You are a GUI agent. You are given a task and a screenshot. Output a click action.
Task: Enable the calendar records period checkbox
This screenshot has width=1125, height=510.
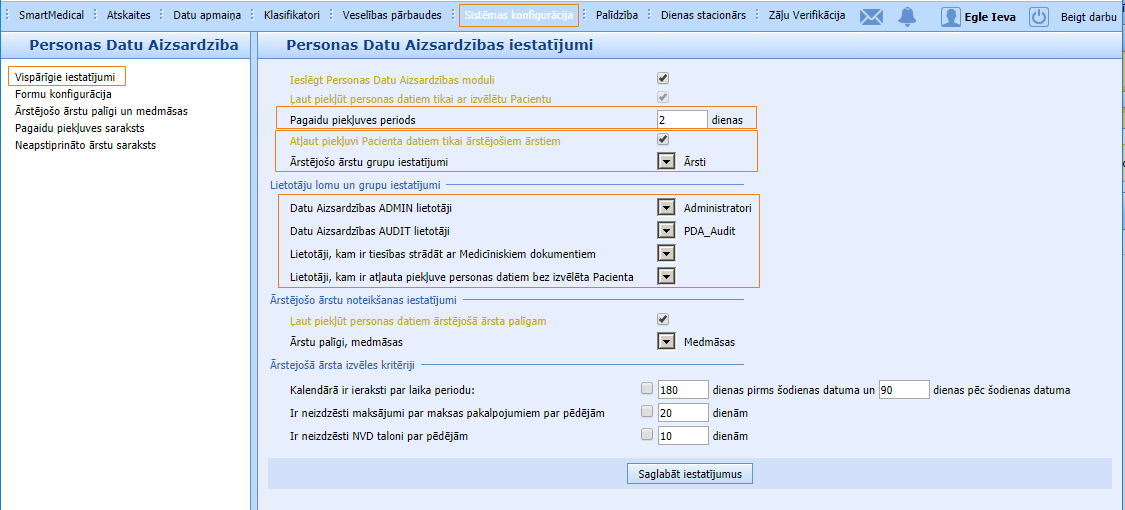click(647, 388)
